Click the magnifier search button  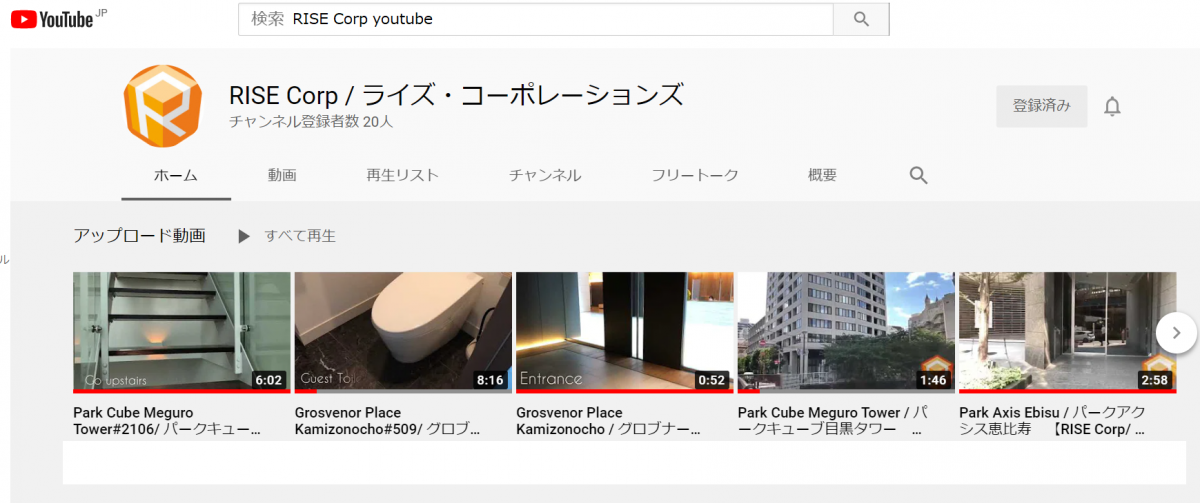click(x=861, y=19)
